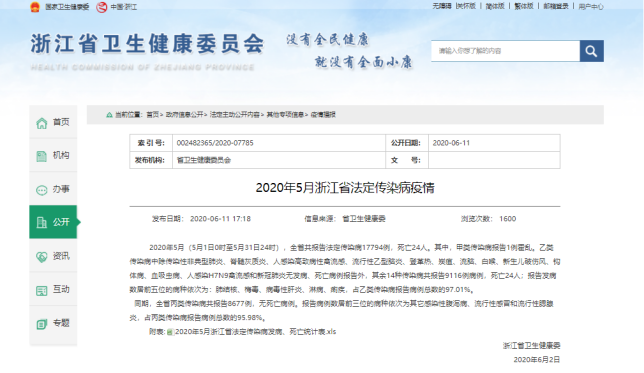Click the home icon beside 首页
Screen dimensions: 644x373
click(41, 123)
